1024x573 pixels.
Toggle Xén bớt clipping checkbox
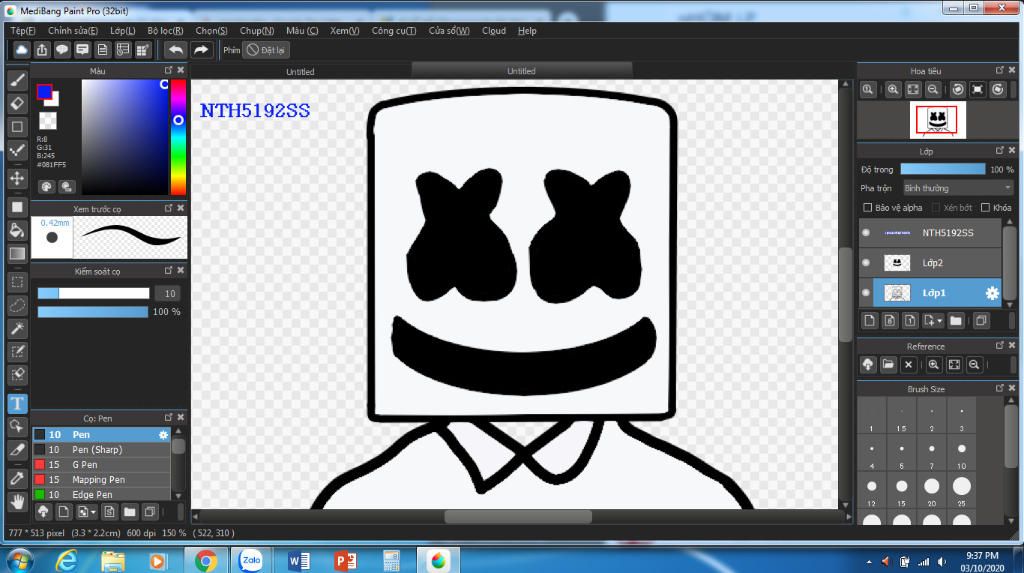[x=936, y=208]
